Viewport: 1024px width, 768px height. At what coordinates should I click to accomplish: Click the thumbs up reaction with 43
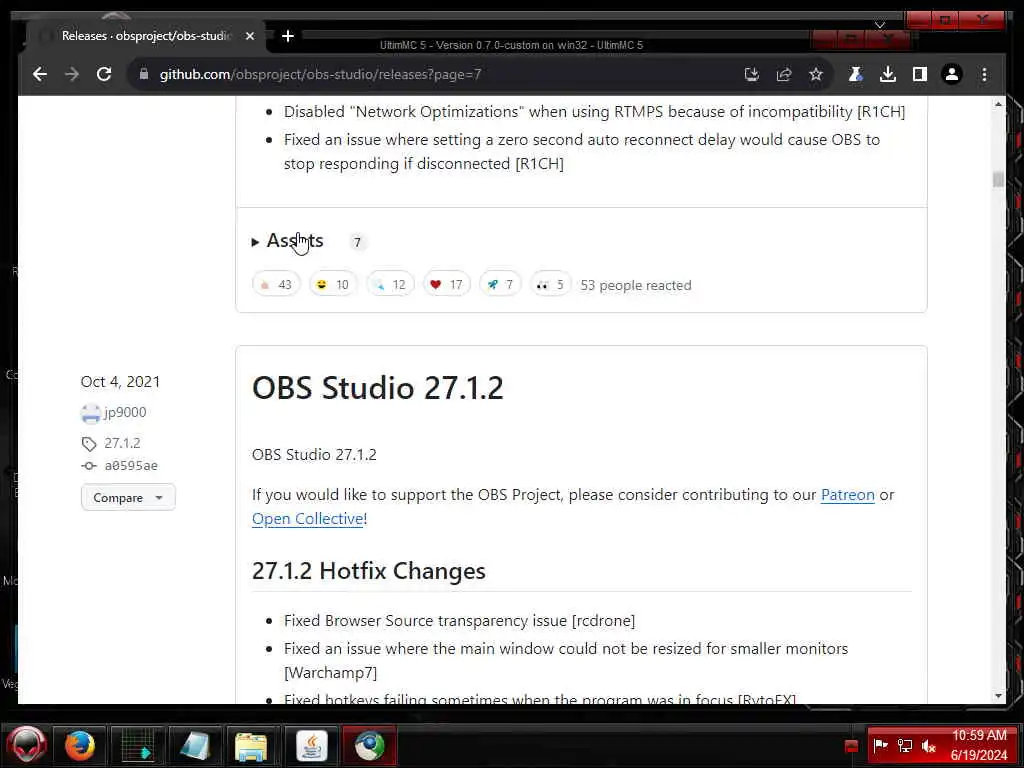[x=276, y=285]
